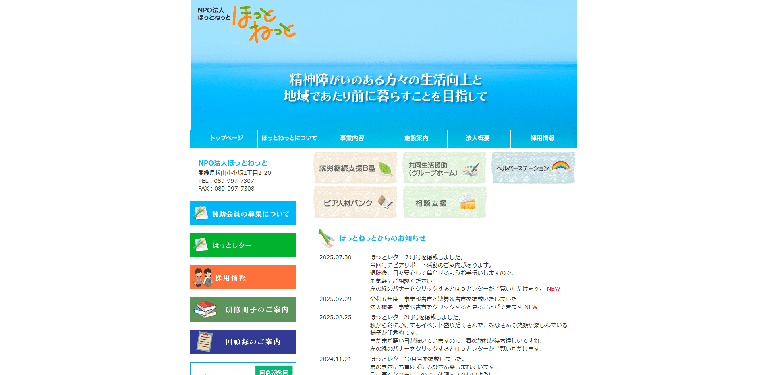The height and width of the screenshot is (375, 767).
Task: Open the green ほっとレター banner
Action: pos(243,245)
